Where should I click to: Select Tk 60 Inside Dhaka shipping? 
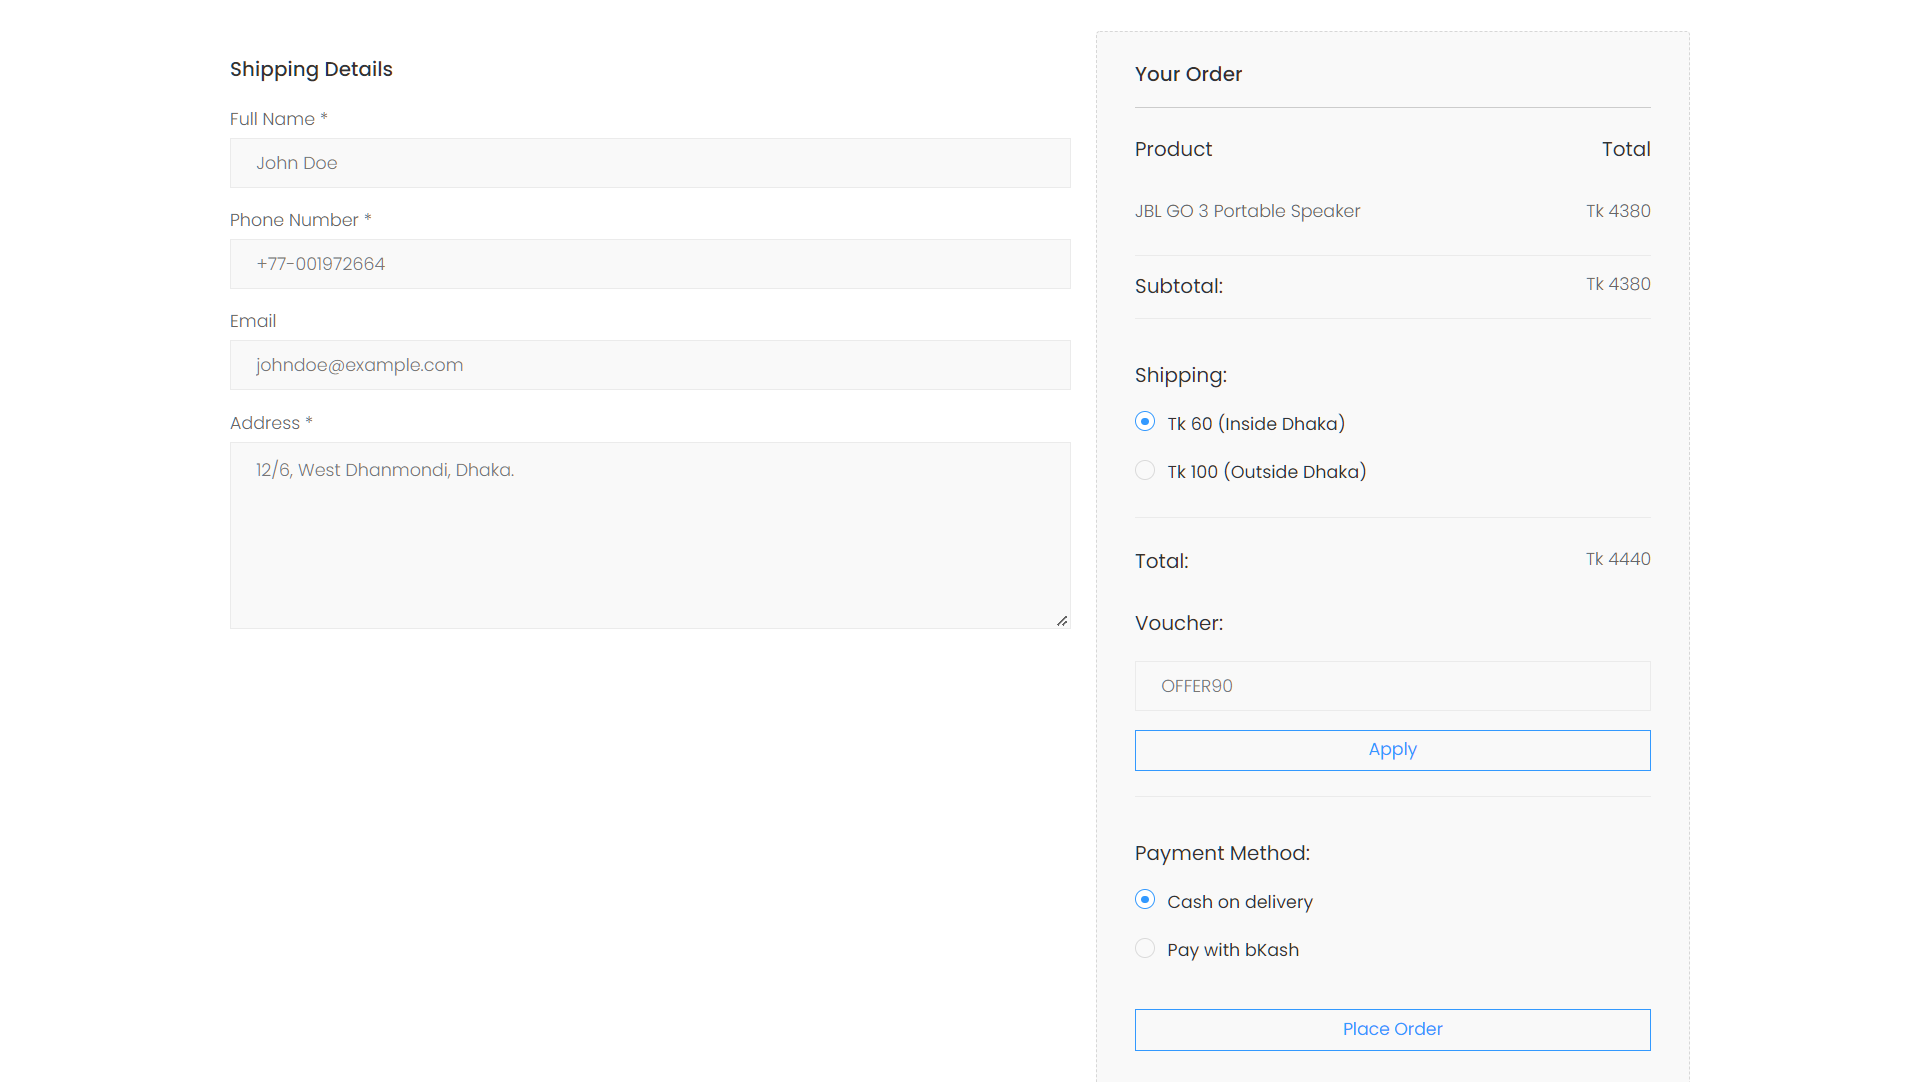tap(1145, 422)
